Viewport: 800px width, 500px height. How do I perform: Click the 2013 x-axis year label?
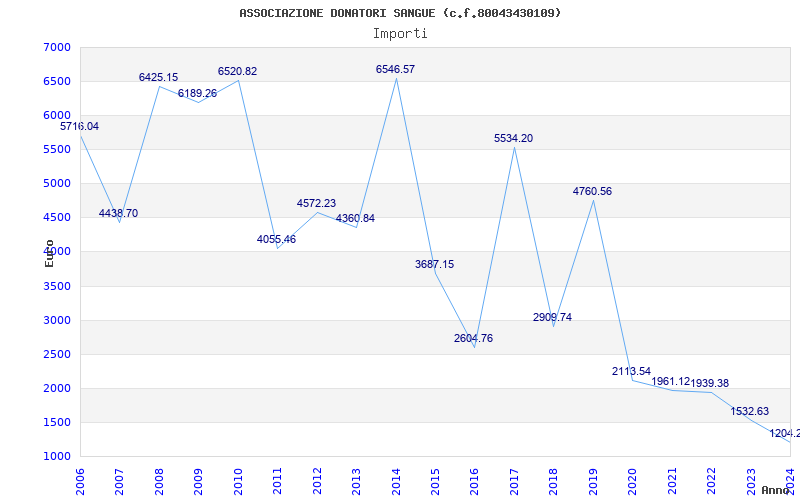click(x=356, y=482)
